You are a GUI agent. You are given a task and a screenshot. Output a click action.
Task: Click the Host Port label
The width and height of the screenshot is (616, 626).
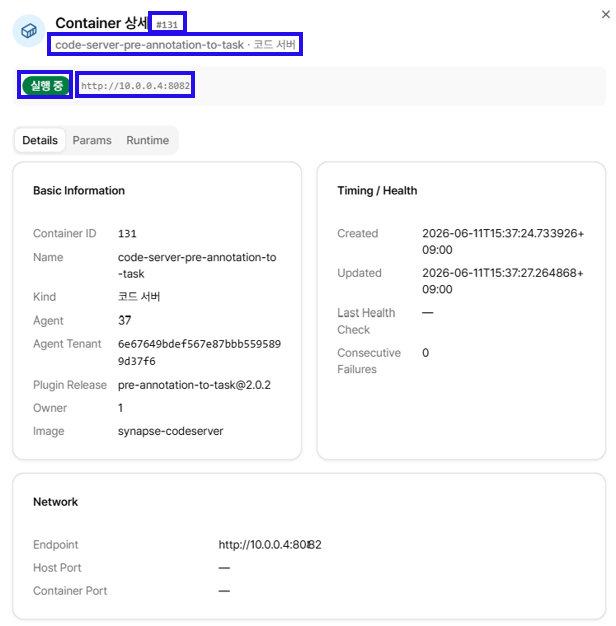57,568
